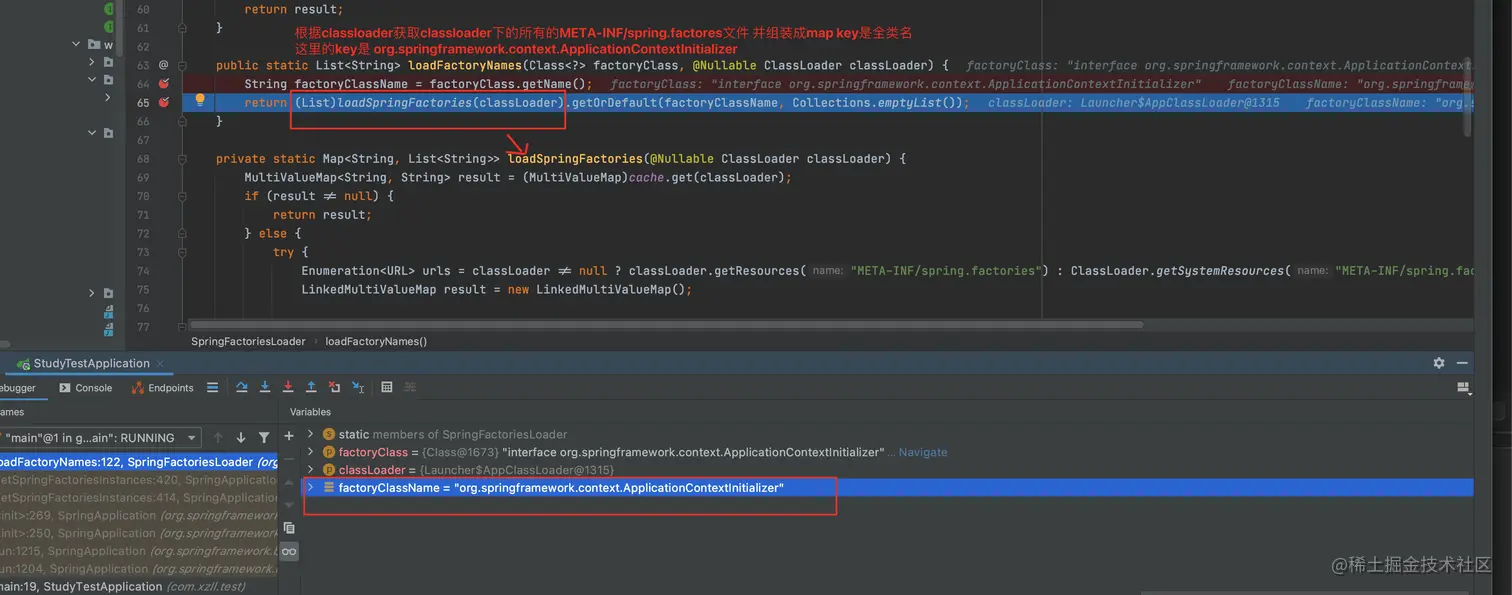This screenshot has width=1512, height=595.
Task: Toggle code fold at line 66
Action: tap(182, 121)
